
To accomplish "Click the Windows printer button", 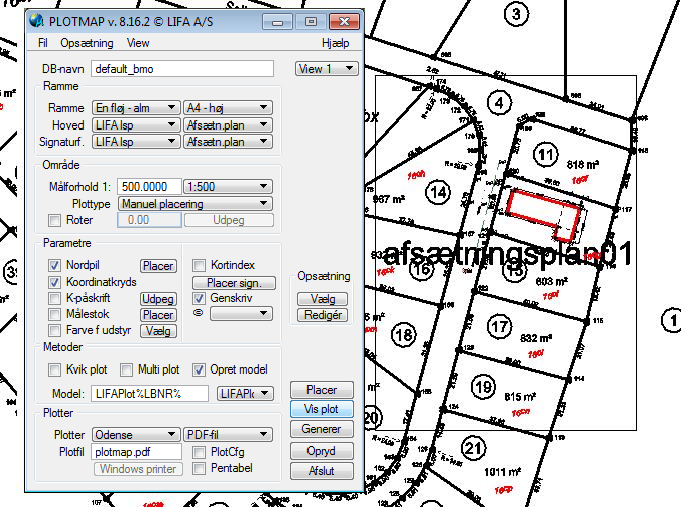I will [138, 469].
